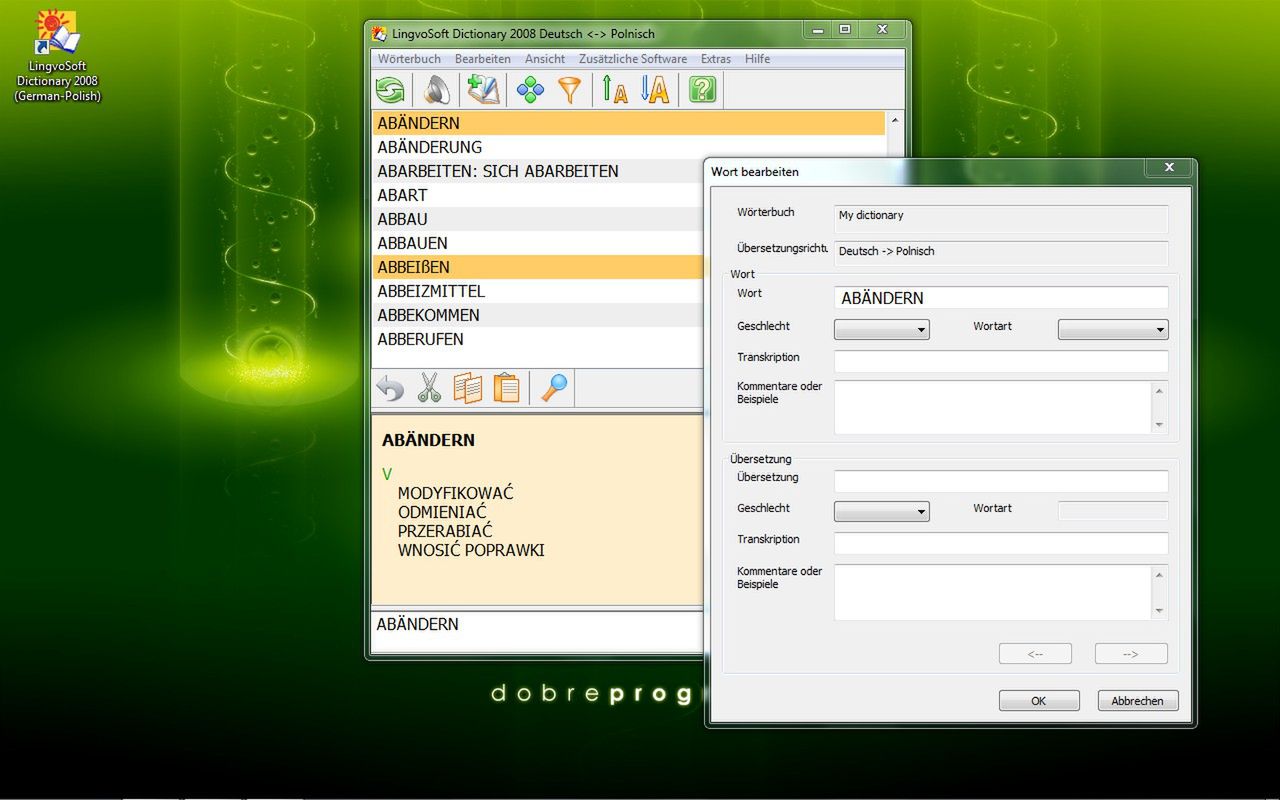This screenshot has width=1280, height=800.
Task: Click the translation WNOSIĆ POPRAWKI
Action: point(471,550)
